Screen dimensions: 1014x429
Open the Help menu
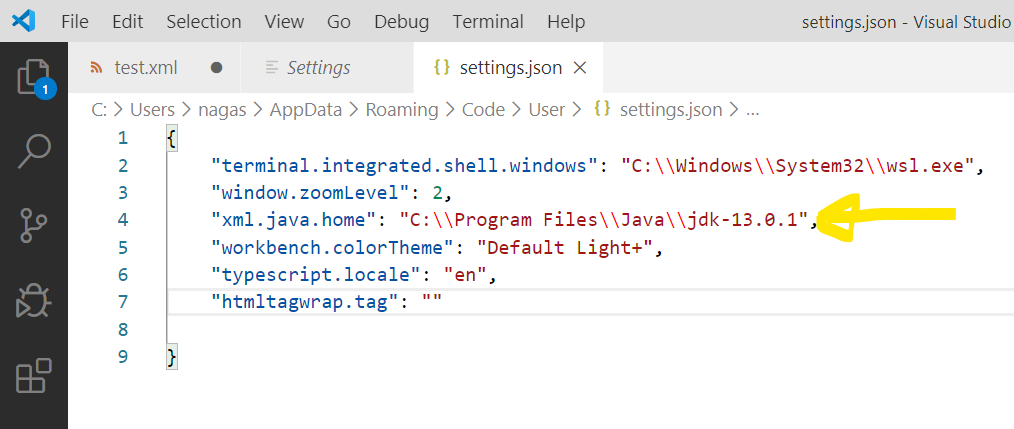tap(566, 21)
